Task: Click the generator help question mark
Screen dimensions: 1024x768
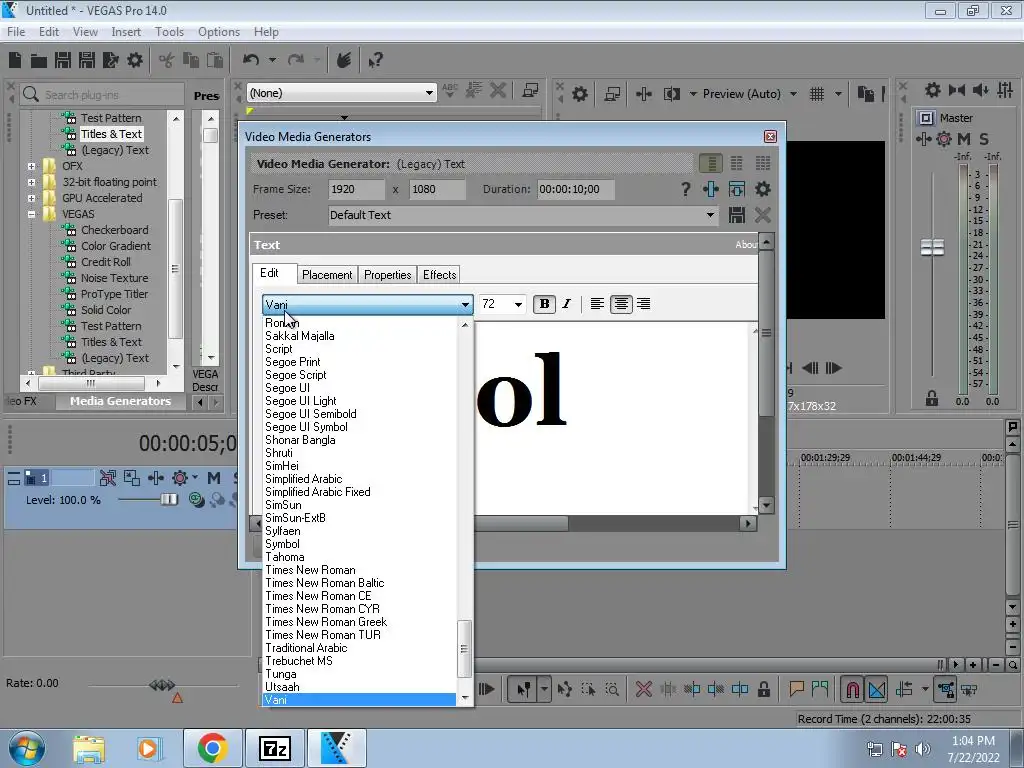Action: tap(685, 189)
